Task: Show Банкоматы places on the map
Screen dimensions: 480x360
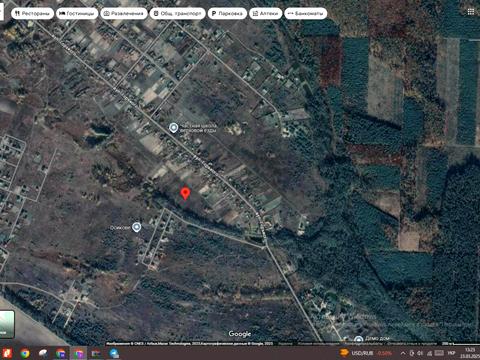Action: point(305,13)
